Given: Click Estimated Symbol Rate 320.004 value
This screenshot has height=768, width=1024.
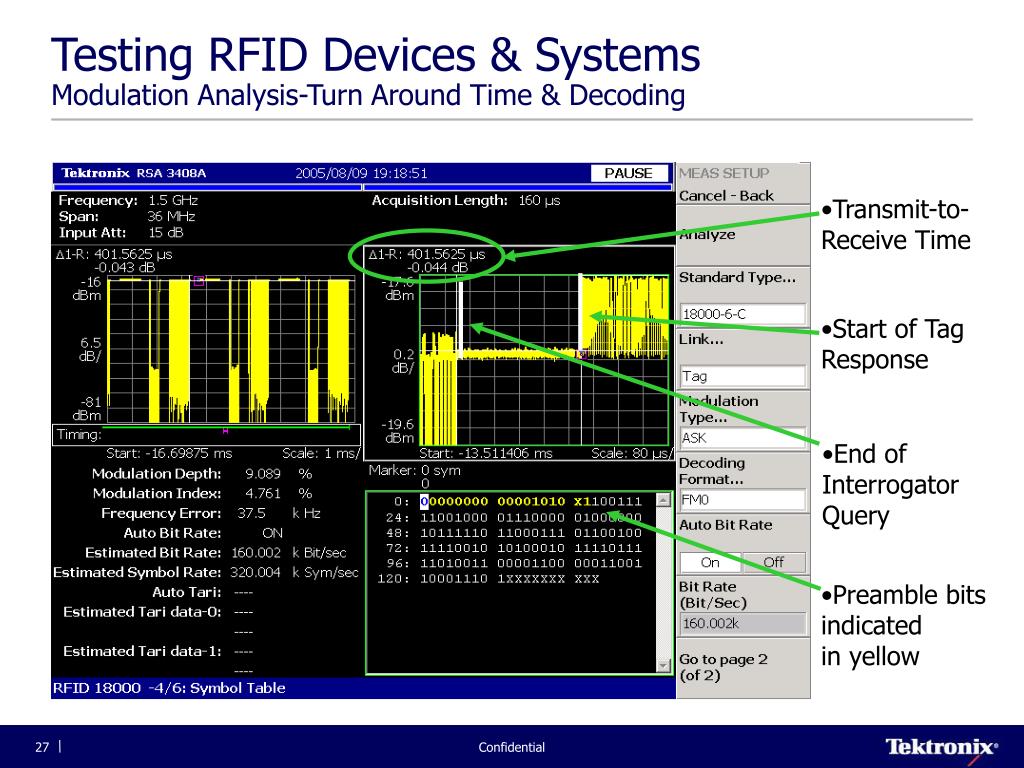Looking at the screenshot, I should (x=255, y=572).
